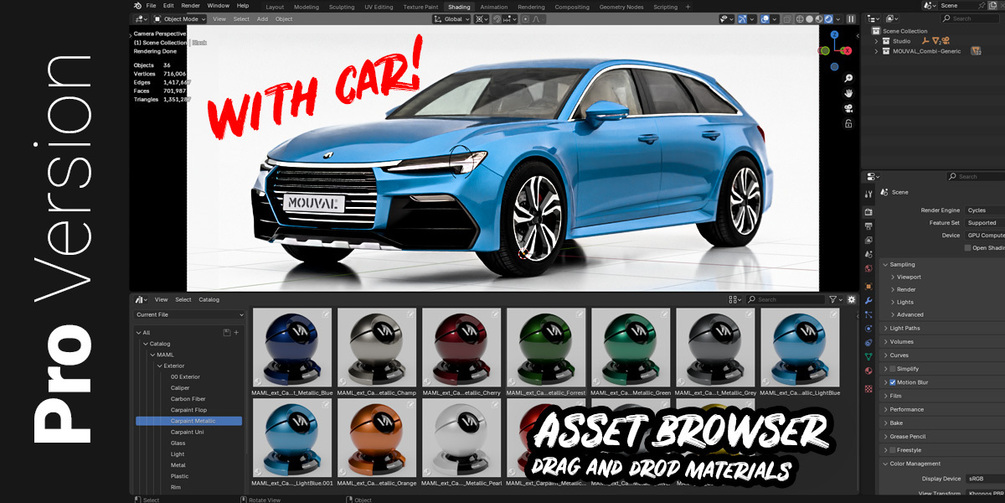Open the Render properties tab icon

pyautogui.click(x=868, y=212)
